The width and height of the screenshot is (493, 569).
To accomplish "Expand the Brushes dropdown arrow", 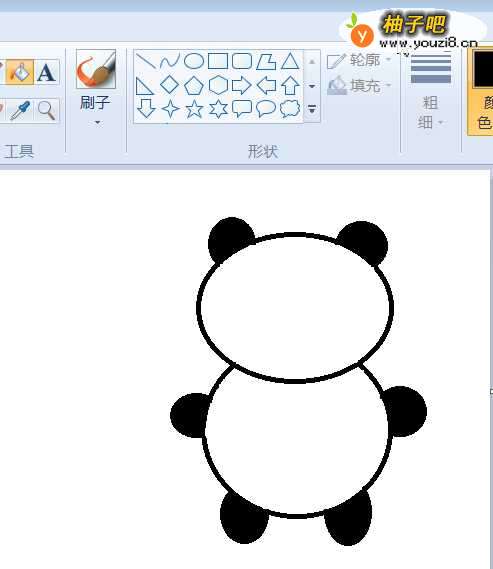I will pos(97,123).
